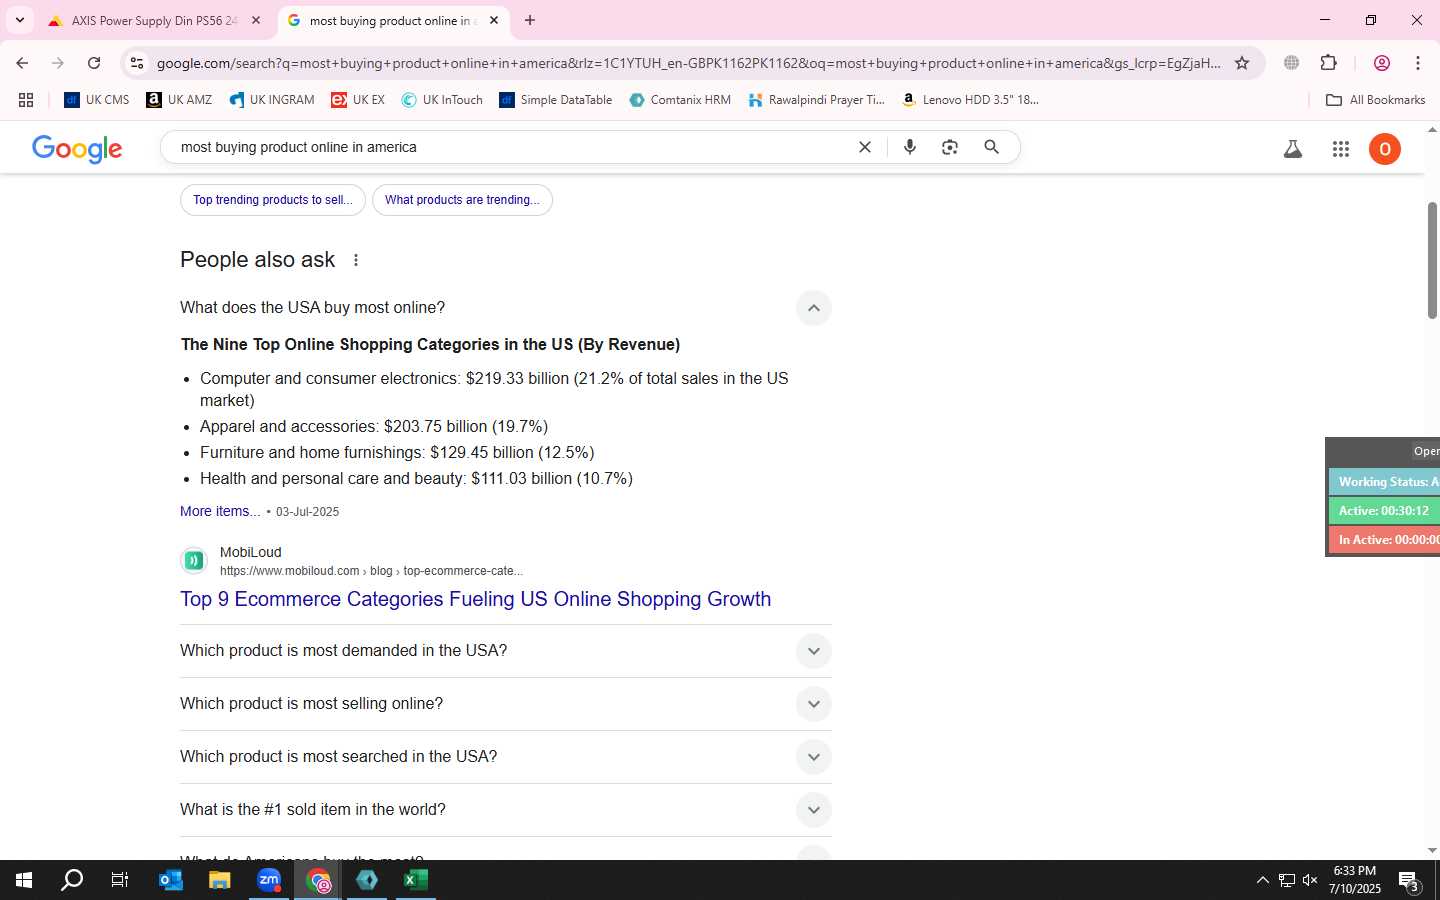This screenshot has height=900, width=1440.
Task: Click the 'Top trending products to sell...' chip
Action: (273, 200)
